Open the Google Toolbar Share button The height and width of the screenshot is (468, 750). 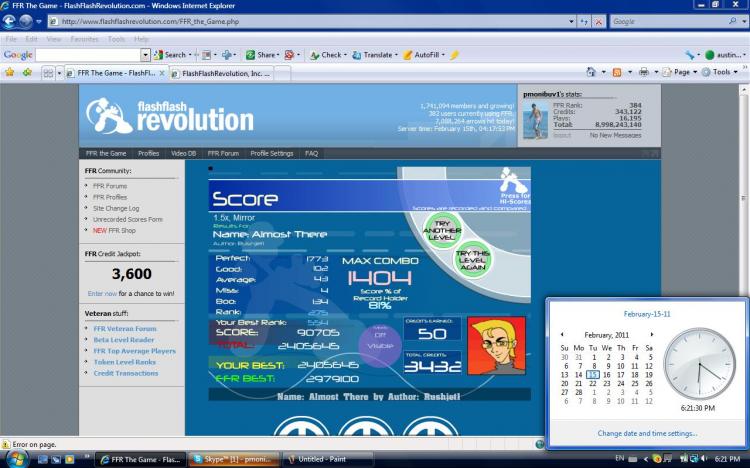point(262,55)
